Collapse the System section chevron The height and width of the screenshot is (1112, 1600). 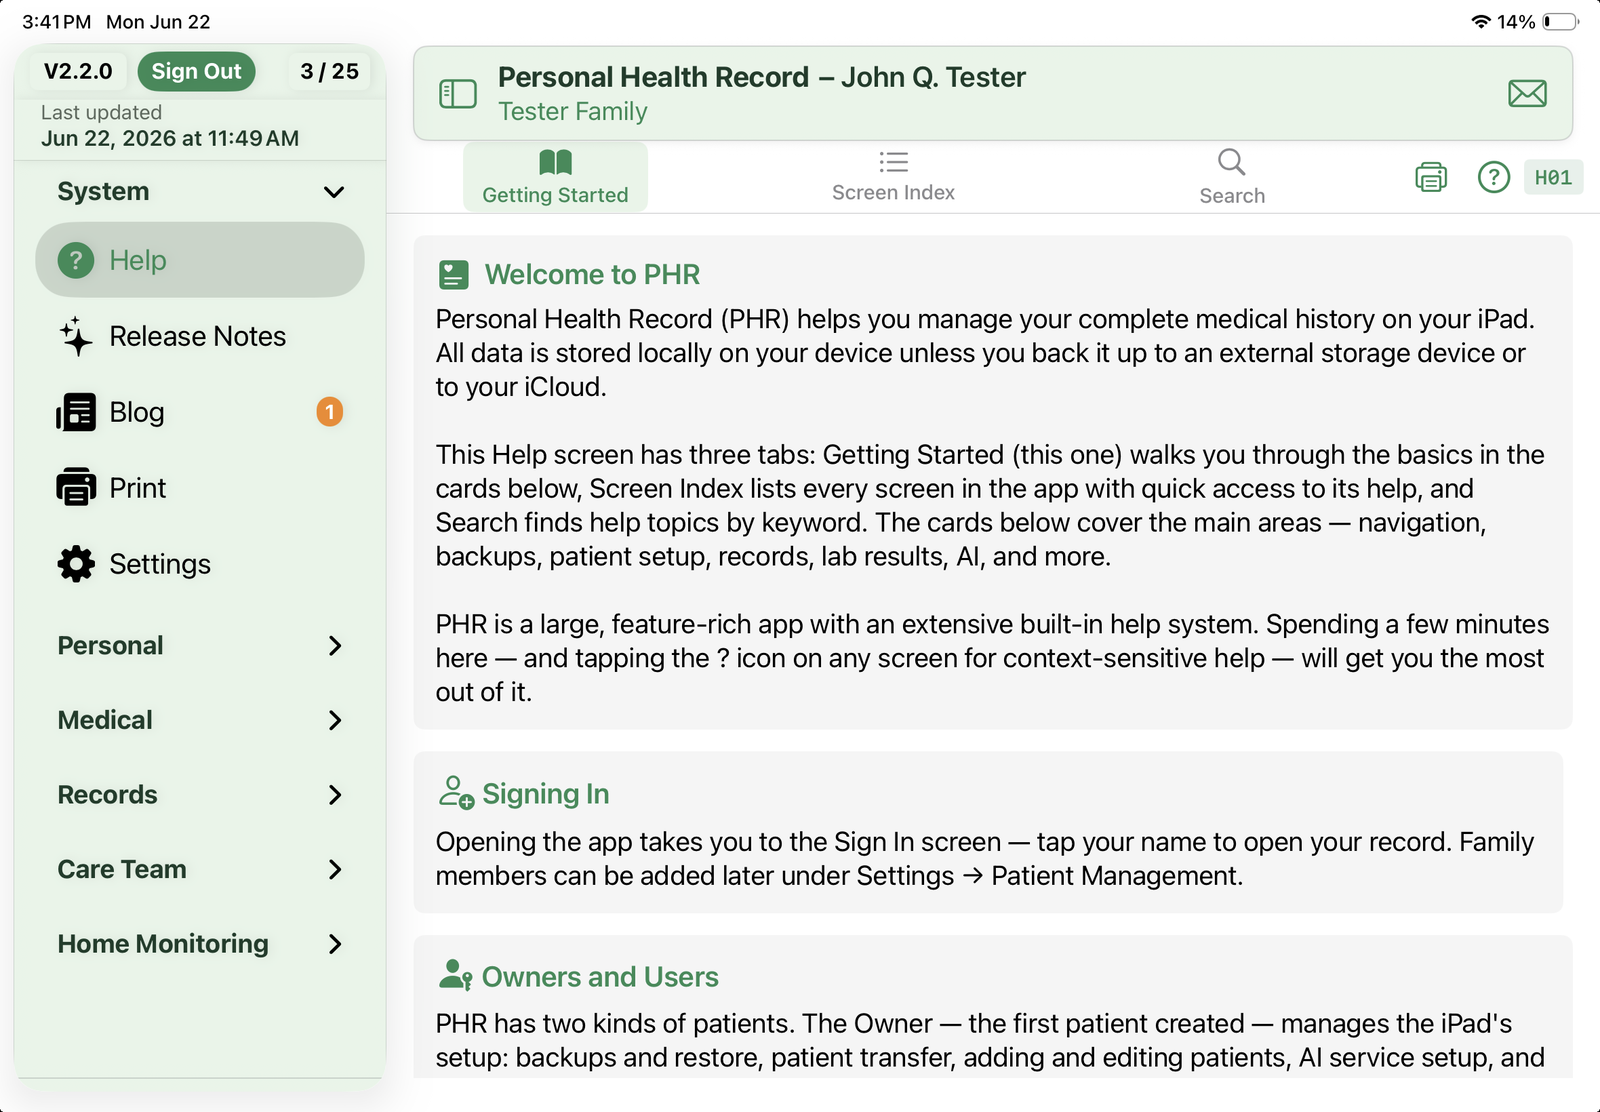coord(334,192)
